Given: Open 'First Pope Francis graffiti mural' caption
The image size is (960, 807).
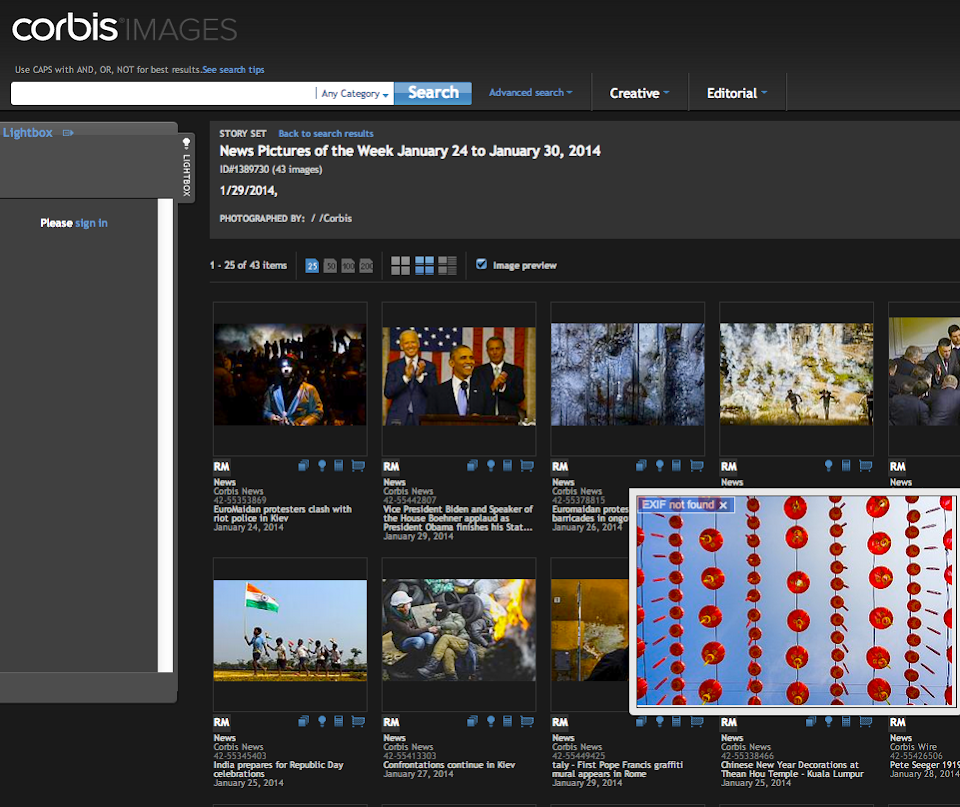Looking at the screenshot, I should click(x=617, y=769).
